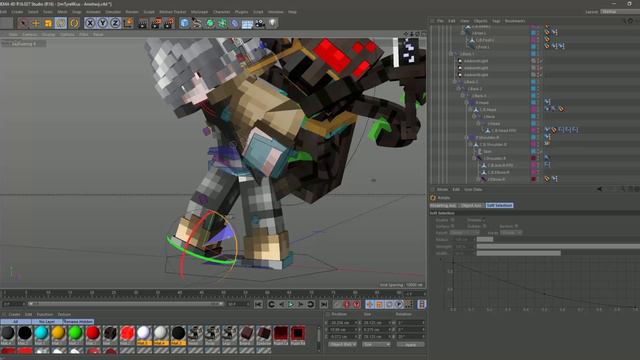
Task: Toggle Point Level Animation recording
Action: click(409, 304)
